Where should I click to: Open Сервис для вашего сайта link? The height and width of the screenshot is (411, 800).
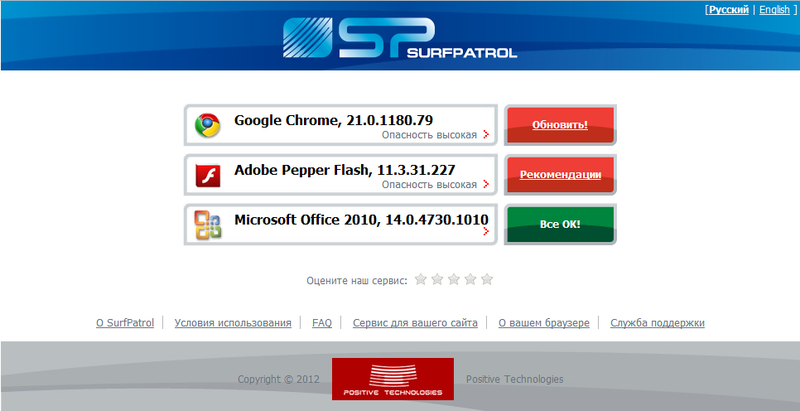415,323
